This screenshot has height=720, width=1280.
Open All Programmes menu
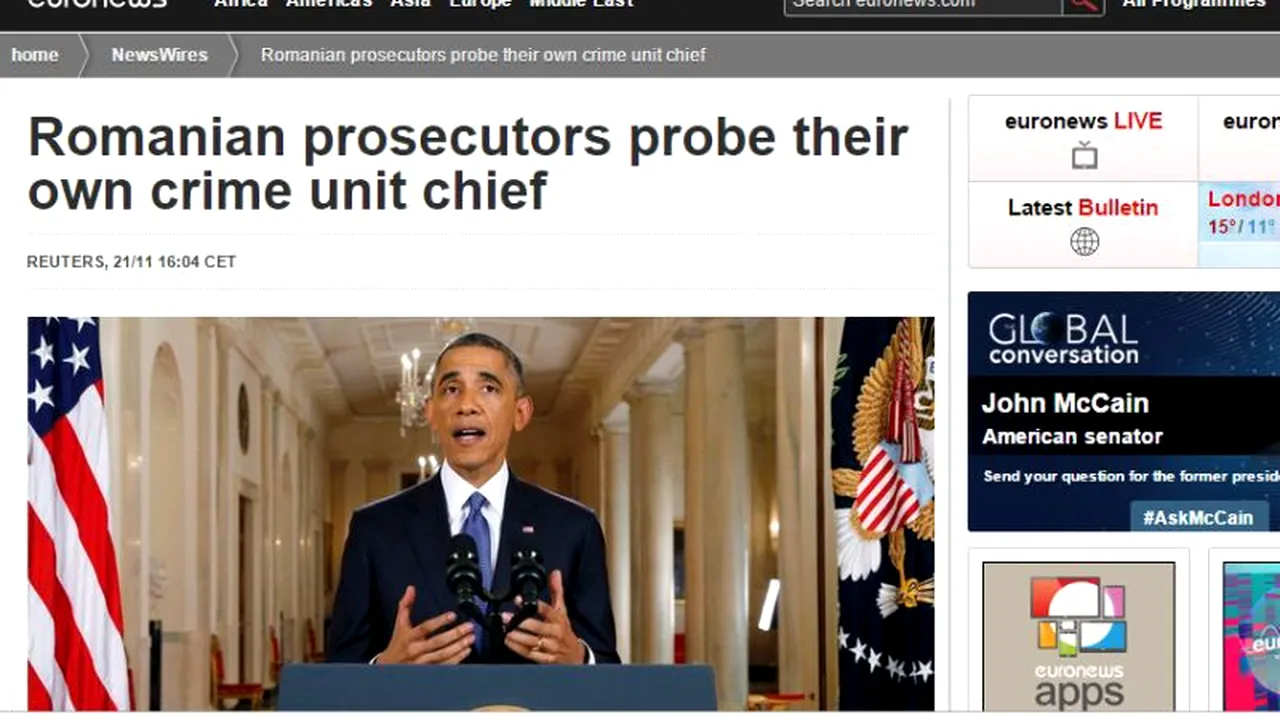pos(1194,4)
